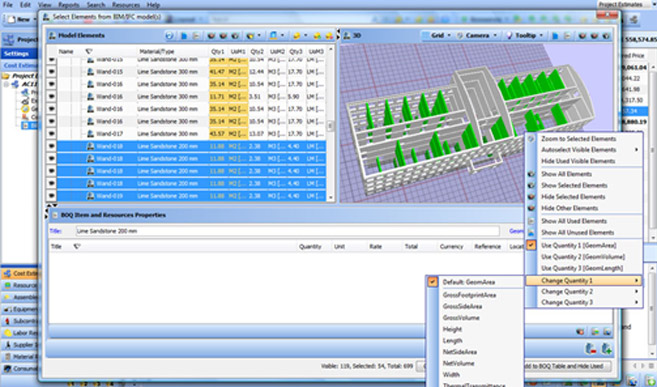Click the Model Elements table vertical scrollbar
Screen dimensions: 657x387
click(331, 125)
